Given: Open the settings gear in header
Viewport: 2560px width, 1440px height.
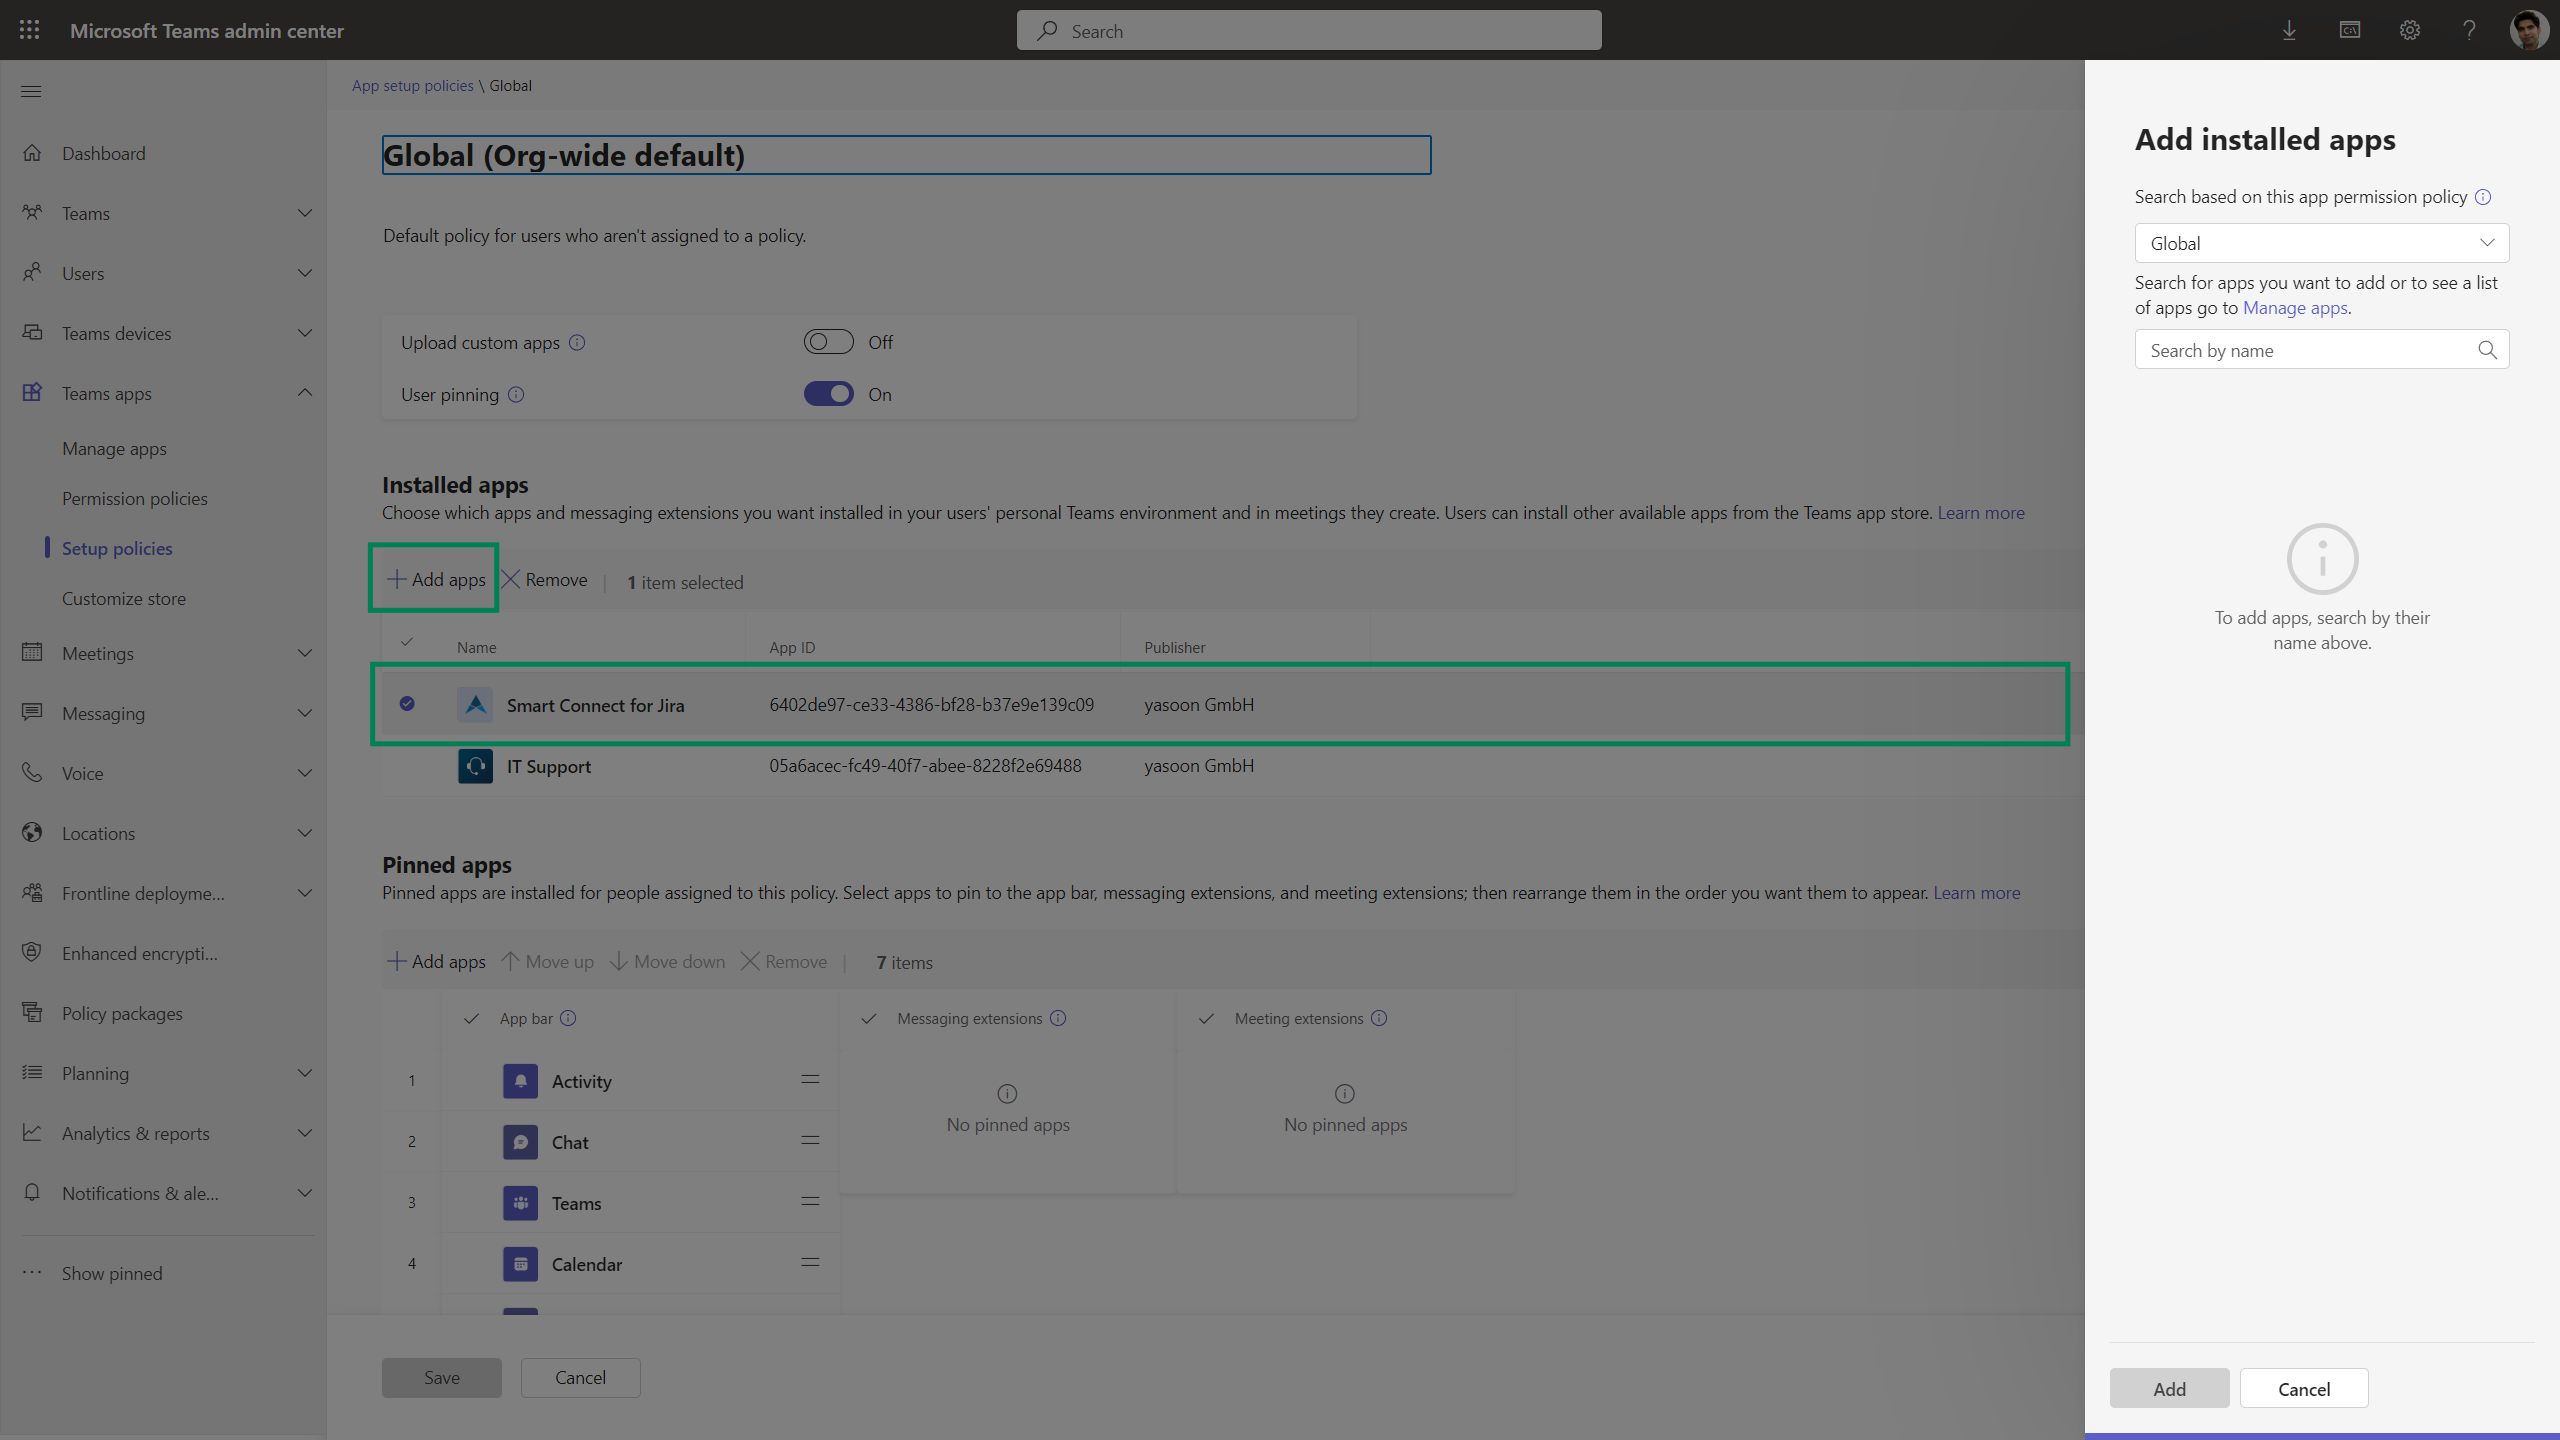Looking at the screenshot, I should point(2410,30).
